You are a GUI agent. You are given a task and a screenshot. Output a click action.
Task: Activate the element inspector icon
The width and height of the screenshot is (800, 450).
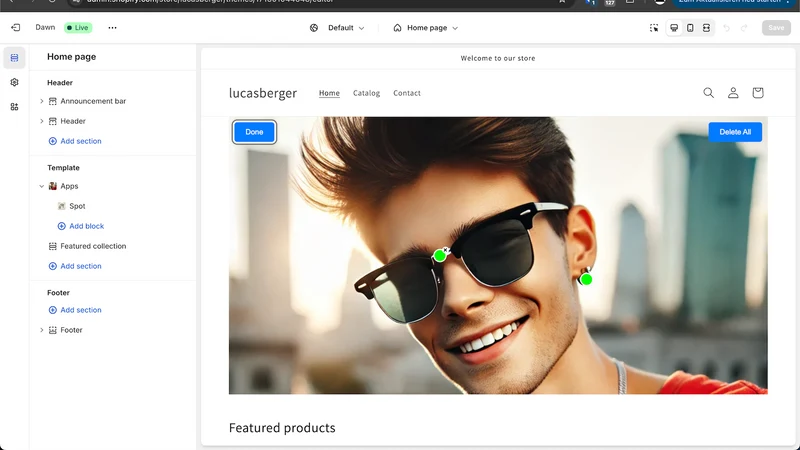click(x=654, y=28)
